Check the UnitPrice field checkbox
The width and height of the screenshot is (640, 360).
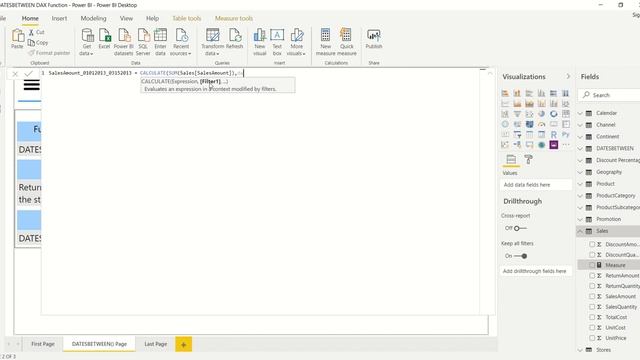point(592,338)
